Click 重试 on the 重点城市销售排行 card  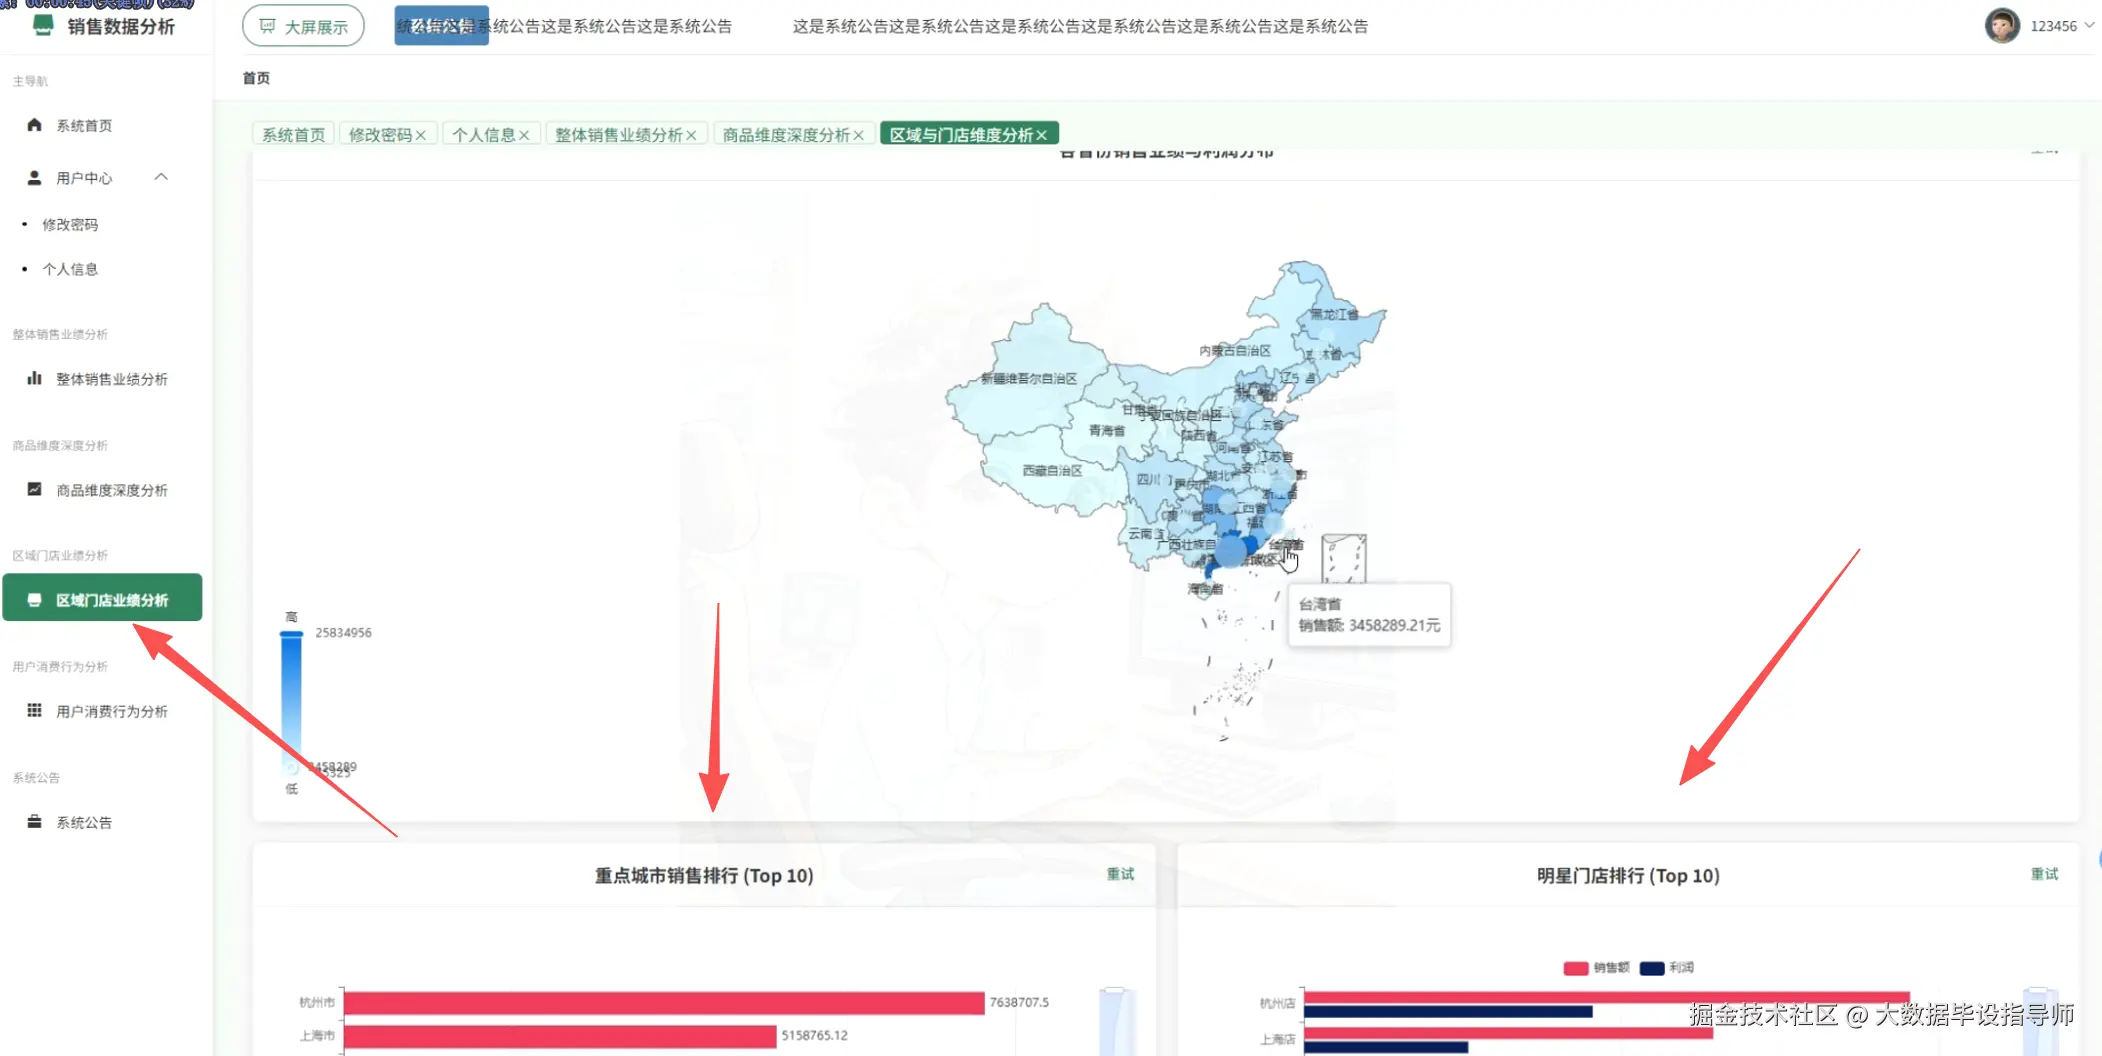pos(1120,874)
